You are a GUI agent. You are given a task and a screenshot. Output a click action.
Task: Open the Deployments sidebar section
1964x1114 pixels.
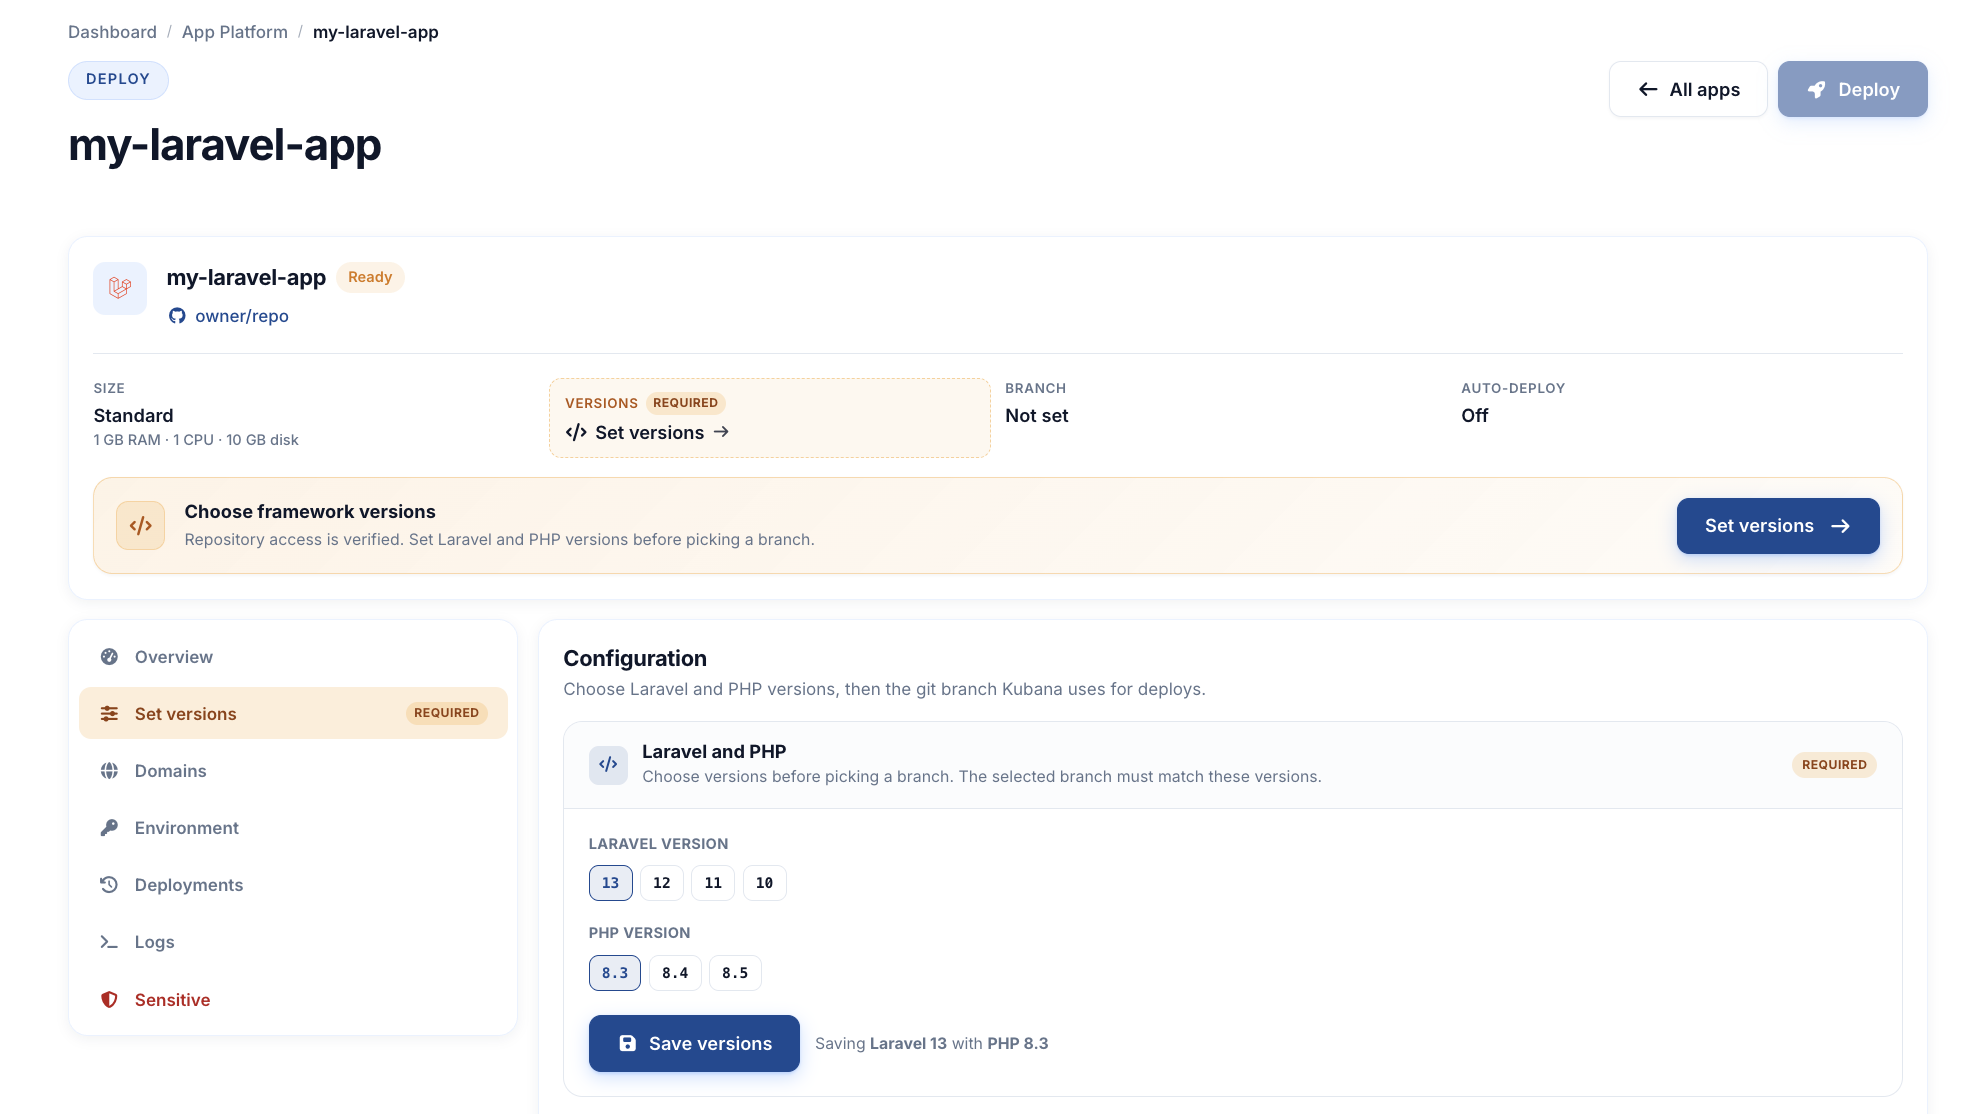293,885
